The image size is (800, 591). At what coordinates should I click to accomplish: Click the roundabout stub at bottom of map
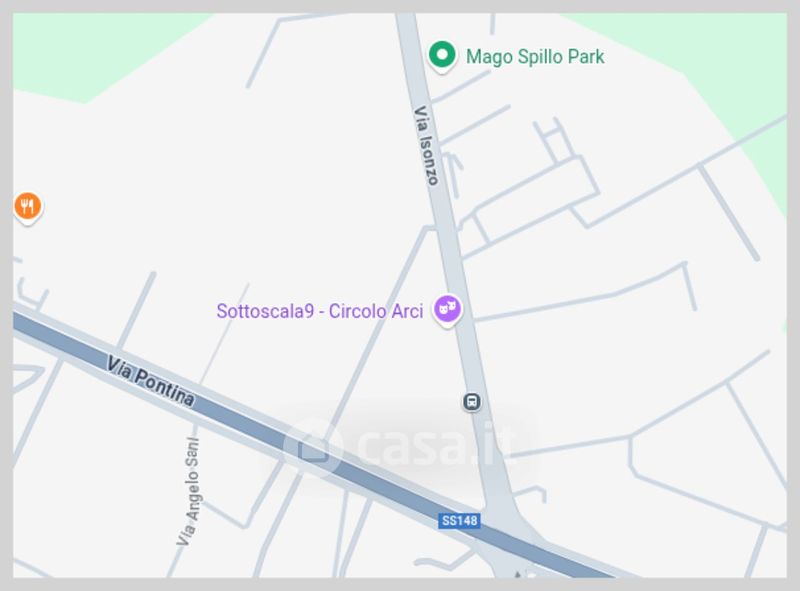(x=513, y=569)
